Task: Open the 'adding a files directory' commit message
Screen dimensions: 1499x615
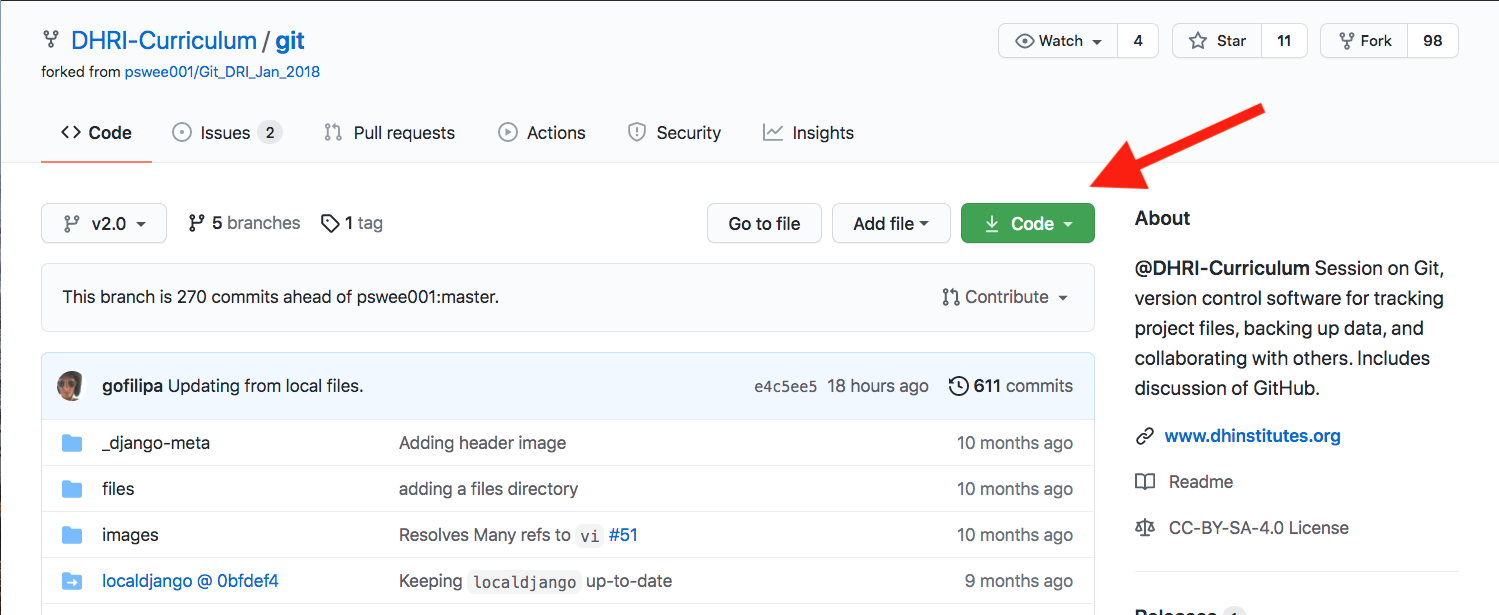Action: [488, 489]
